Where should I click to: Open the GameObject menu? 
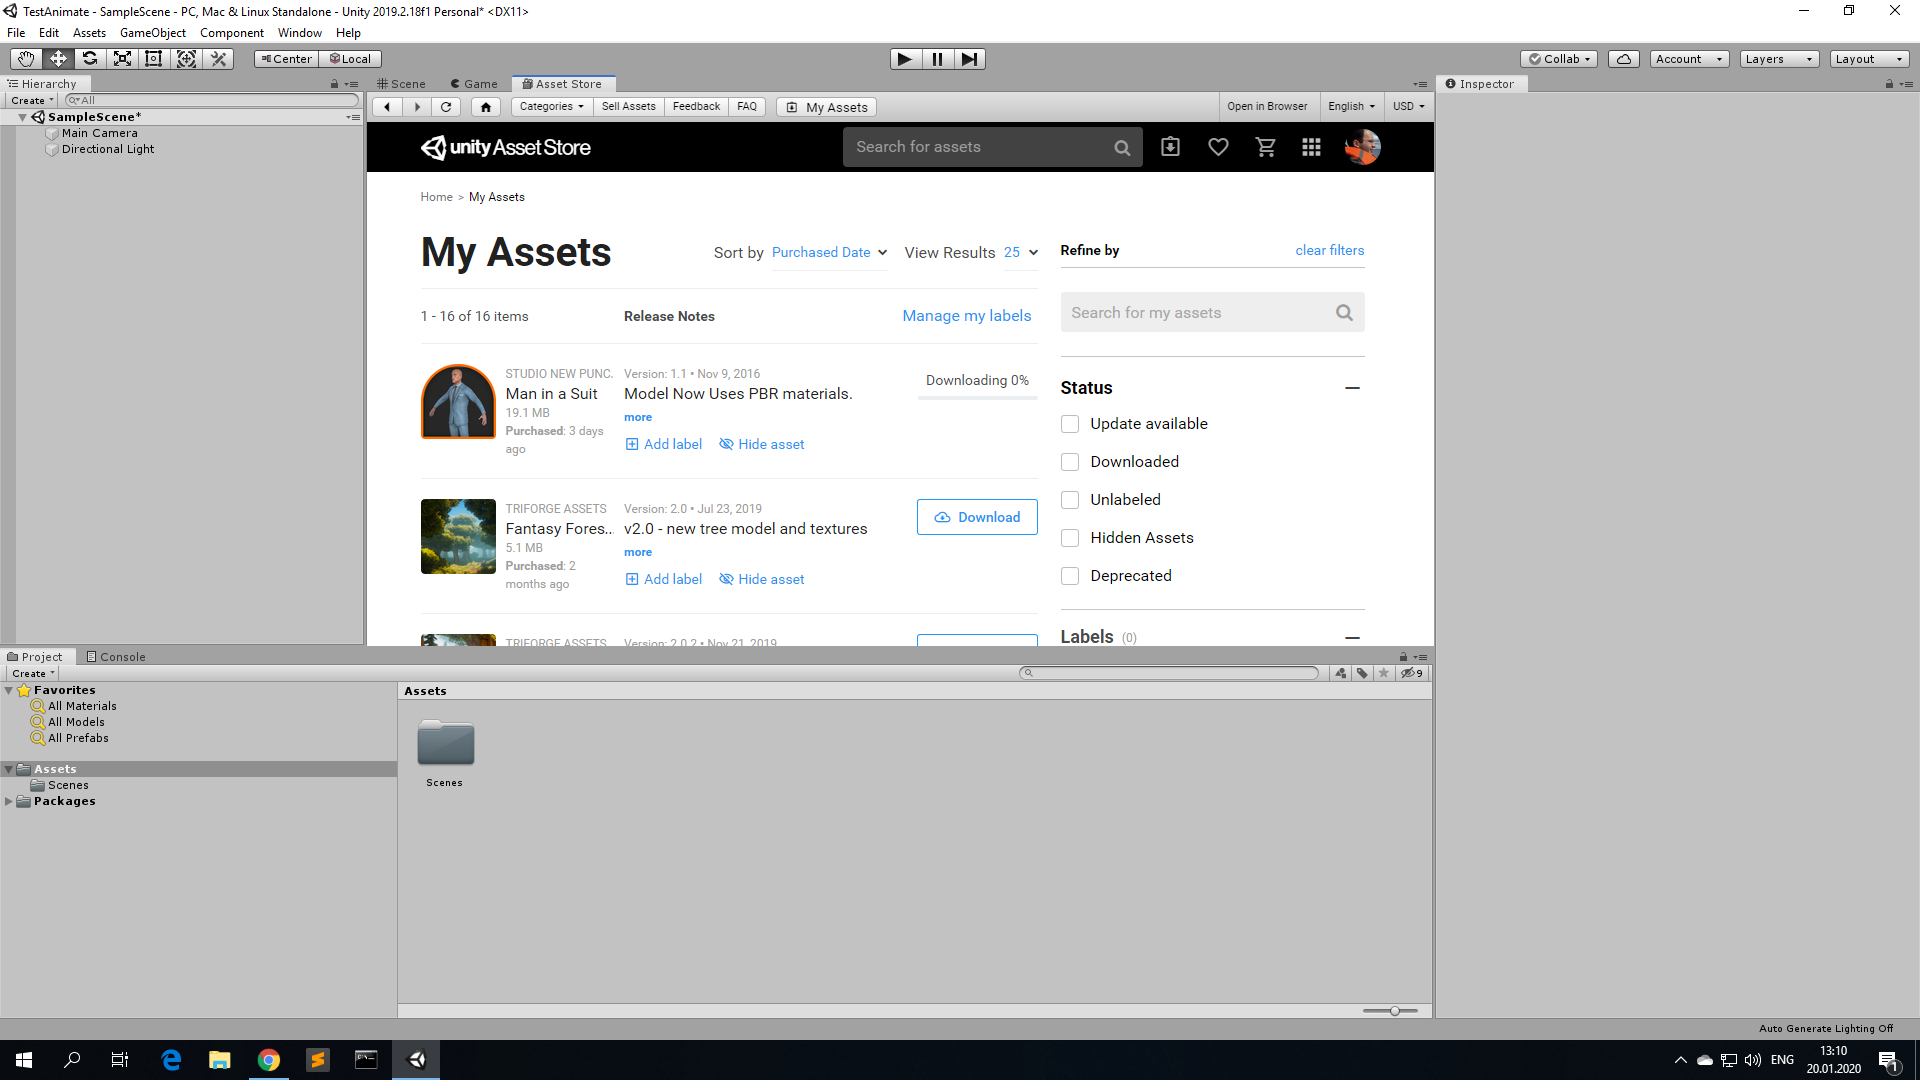tap(153, 33)
